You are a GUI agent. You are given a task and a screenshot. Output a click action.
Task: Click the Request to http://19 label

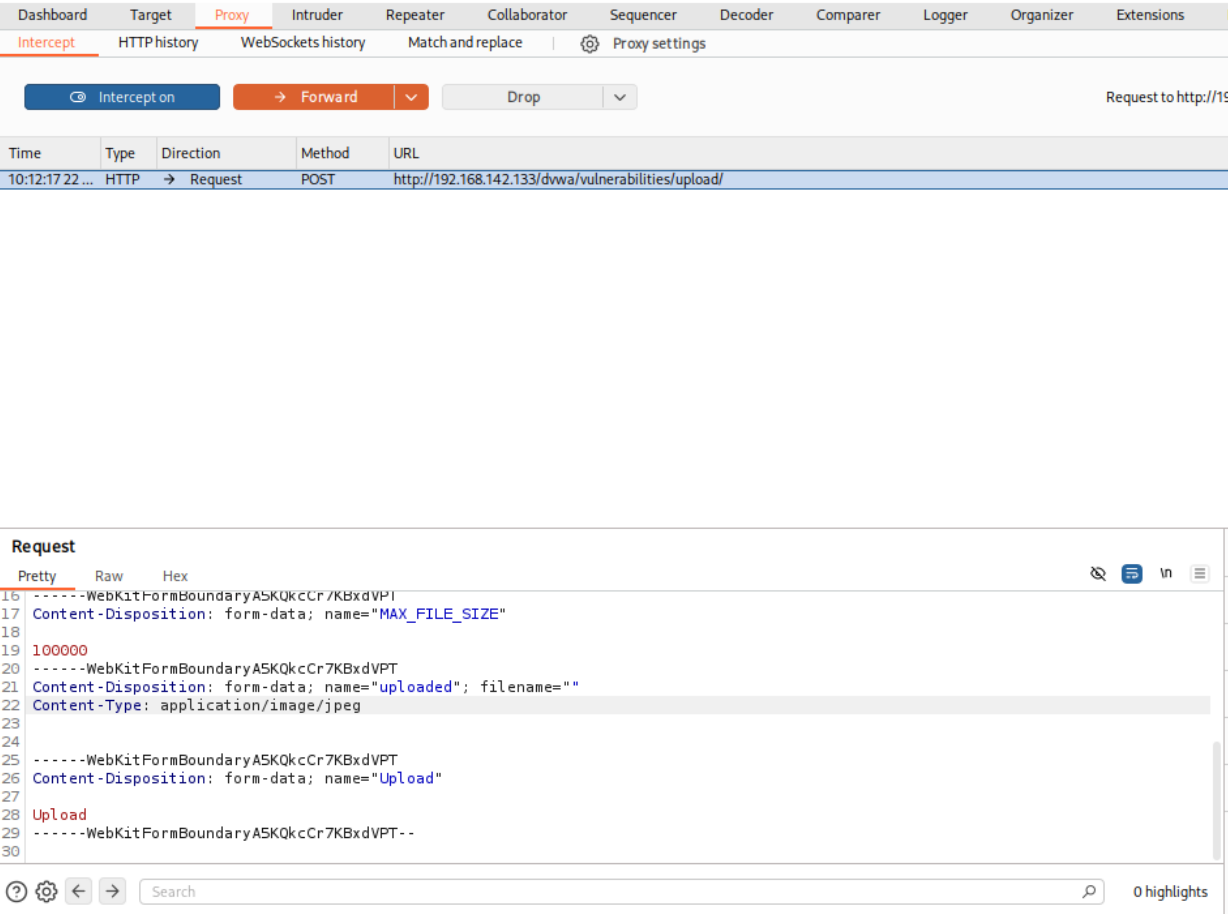tap(1167, 97)
